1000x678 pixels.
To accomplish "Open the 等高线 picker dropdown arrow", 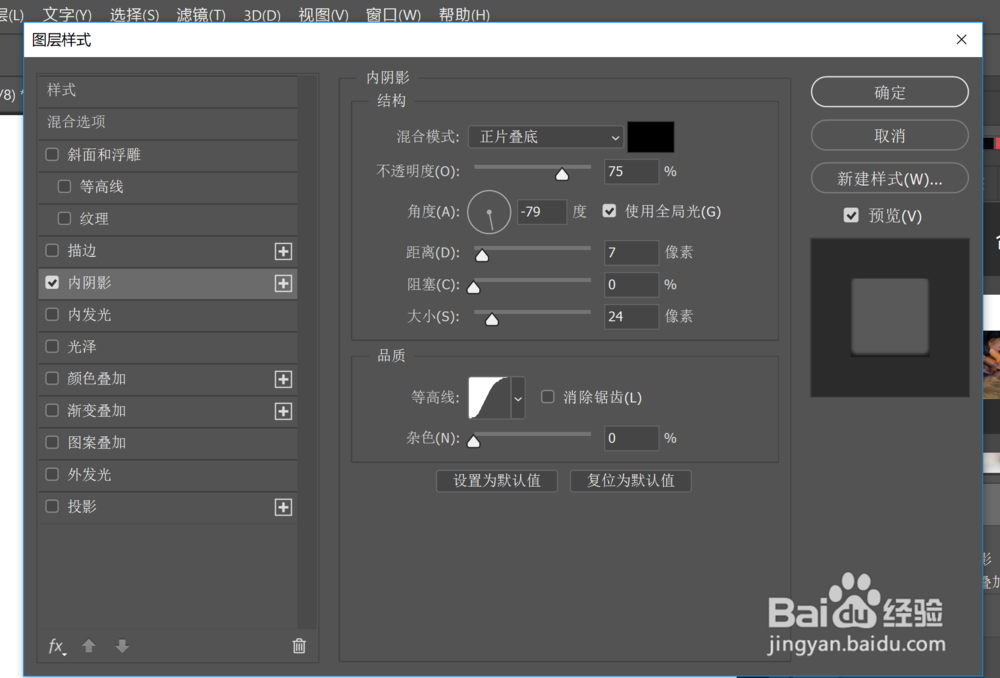I will coord(517,397).
